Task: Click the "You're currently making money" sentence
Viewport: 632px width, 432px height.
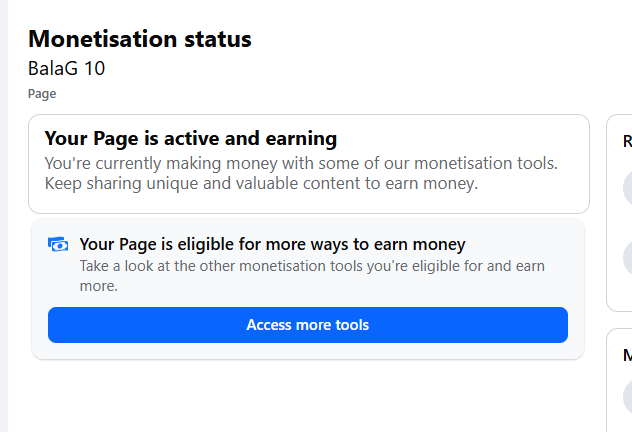Action: coord(300,163)
